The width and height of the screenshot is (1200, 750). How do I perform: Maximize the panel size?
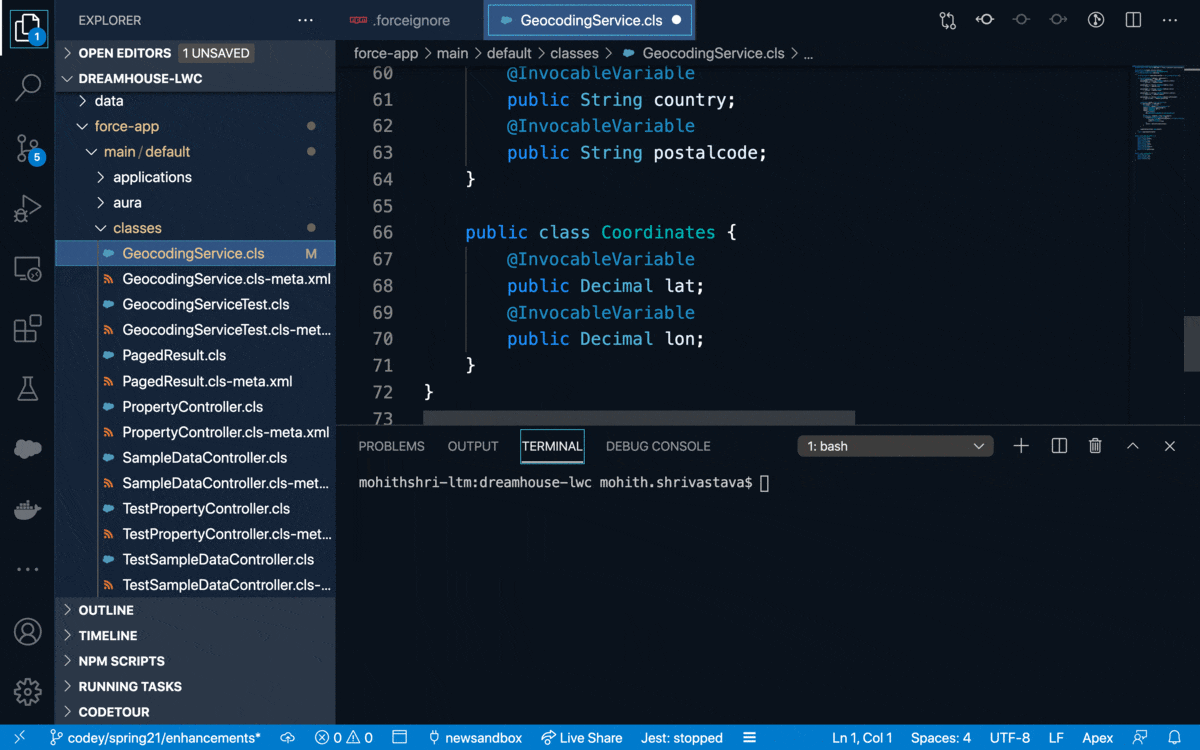click(x=1133, y=446)
